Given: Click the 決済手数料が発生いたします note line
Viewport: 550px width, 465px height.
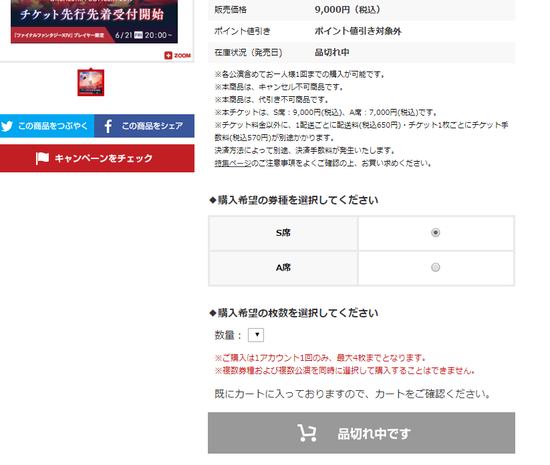Looking at the screenshot, I should coord(305,151).
